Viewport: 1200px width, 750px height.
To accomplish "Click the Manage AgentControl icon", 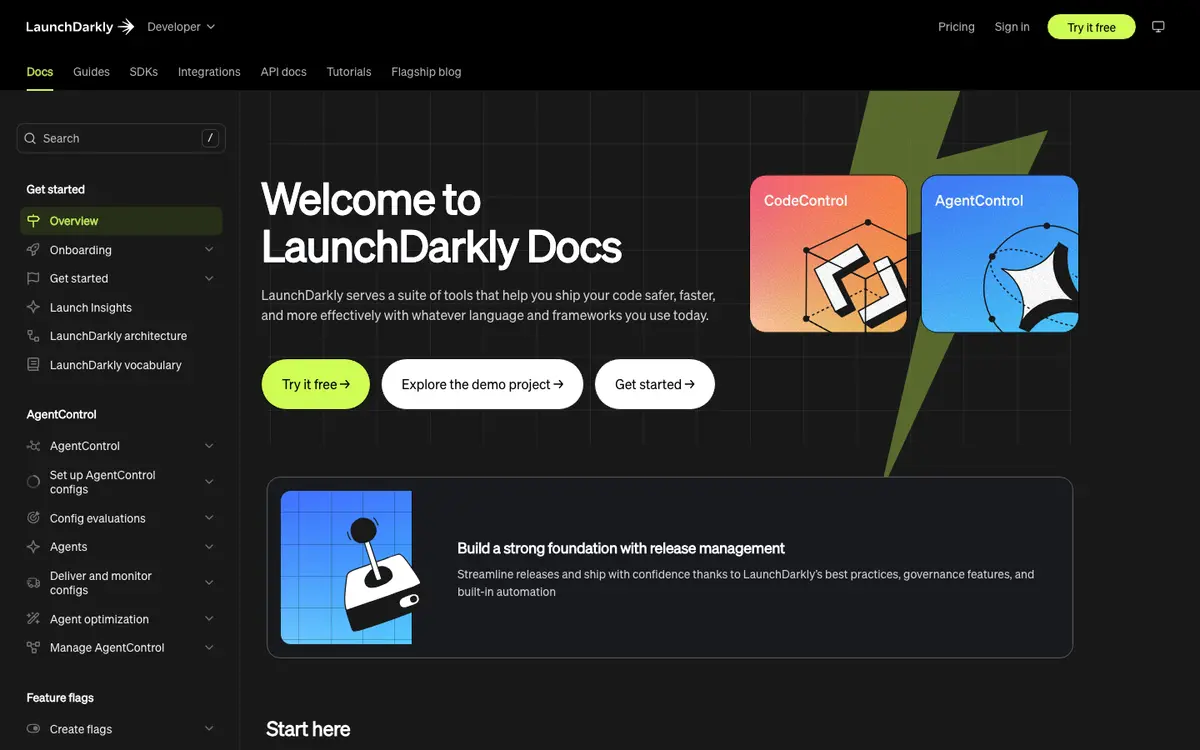I will [x=33, y=648].
